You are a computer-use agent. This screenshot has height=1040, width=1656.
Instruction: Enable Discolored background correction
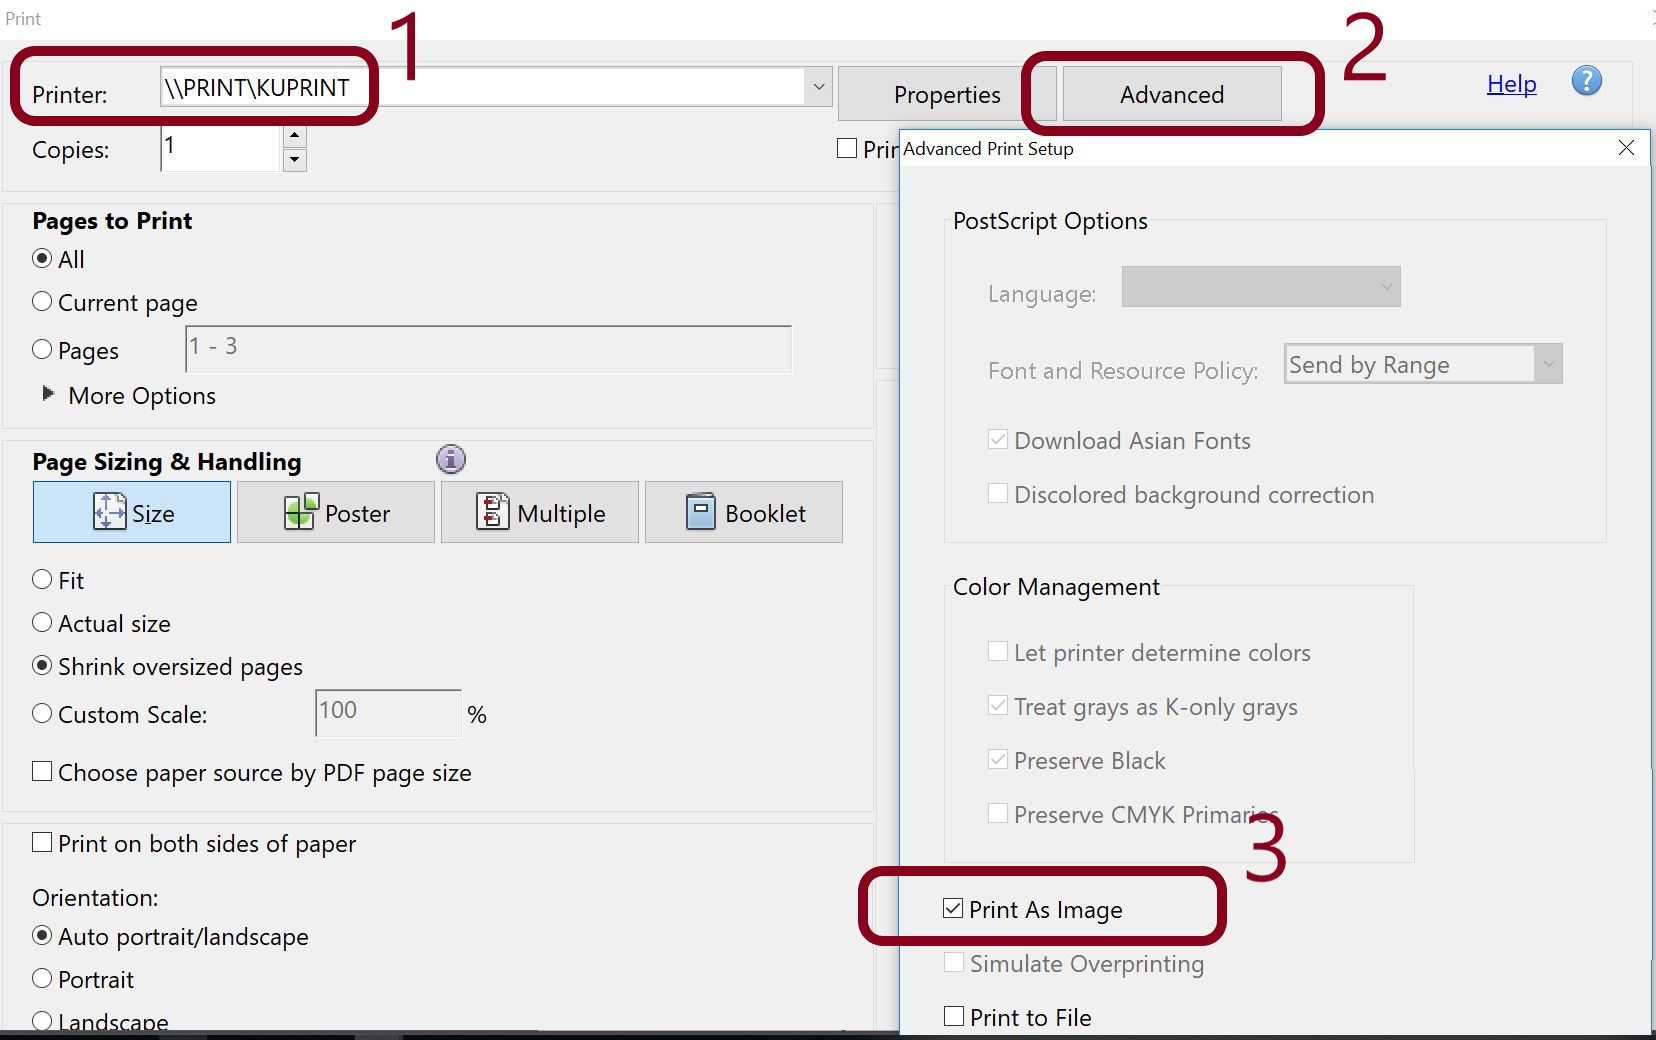coord(996,493)
